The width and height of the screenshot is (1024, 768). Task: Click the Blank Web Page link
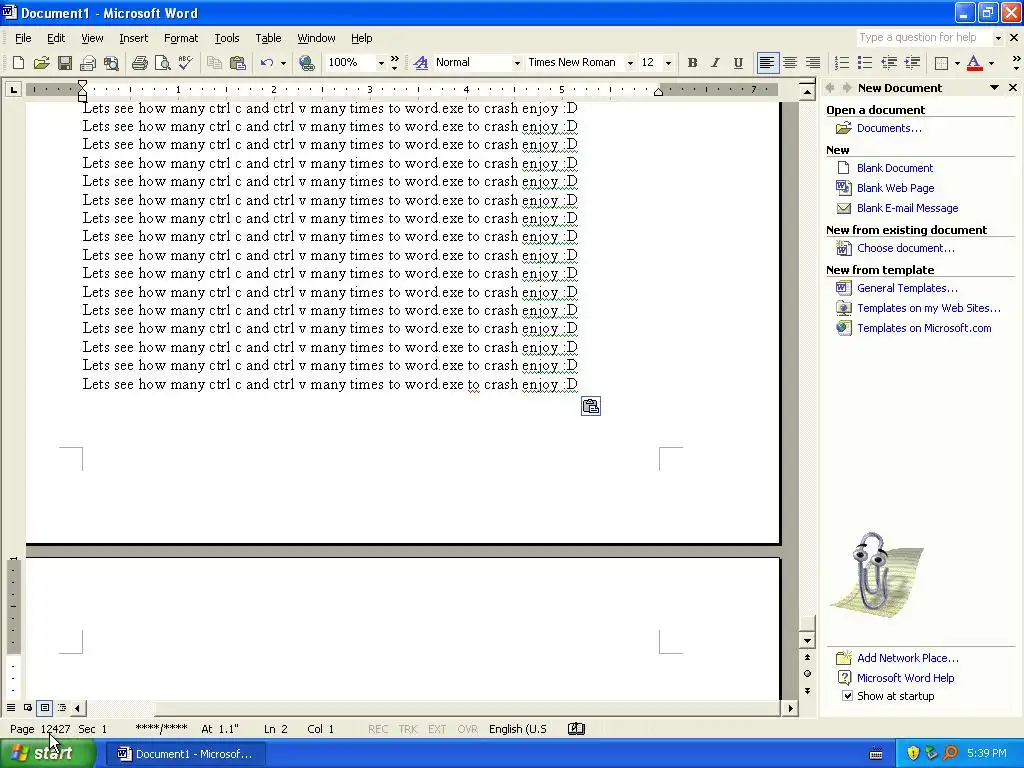895,188
